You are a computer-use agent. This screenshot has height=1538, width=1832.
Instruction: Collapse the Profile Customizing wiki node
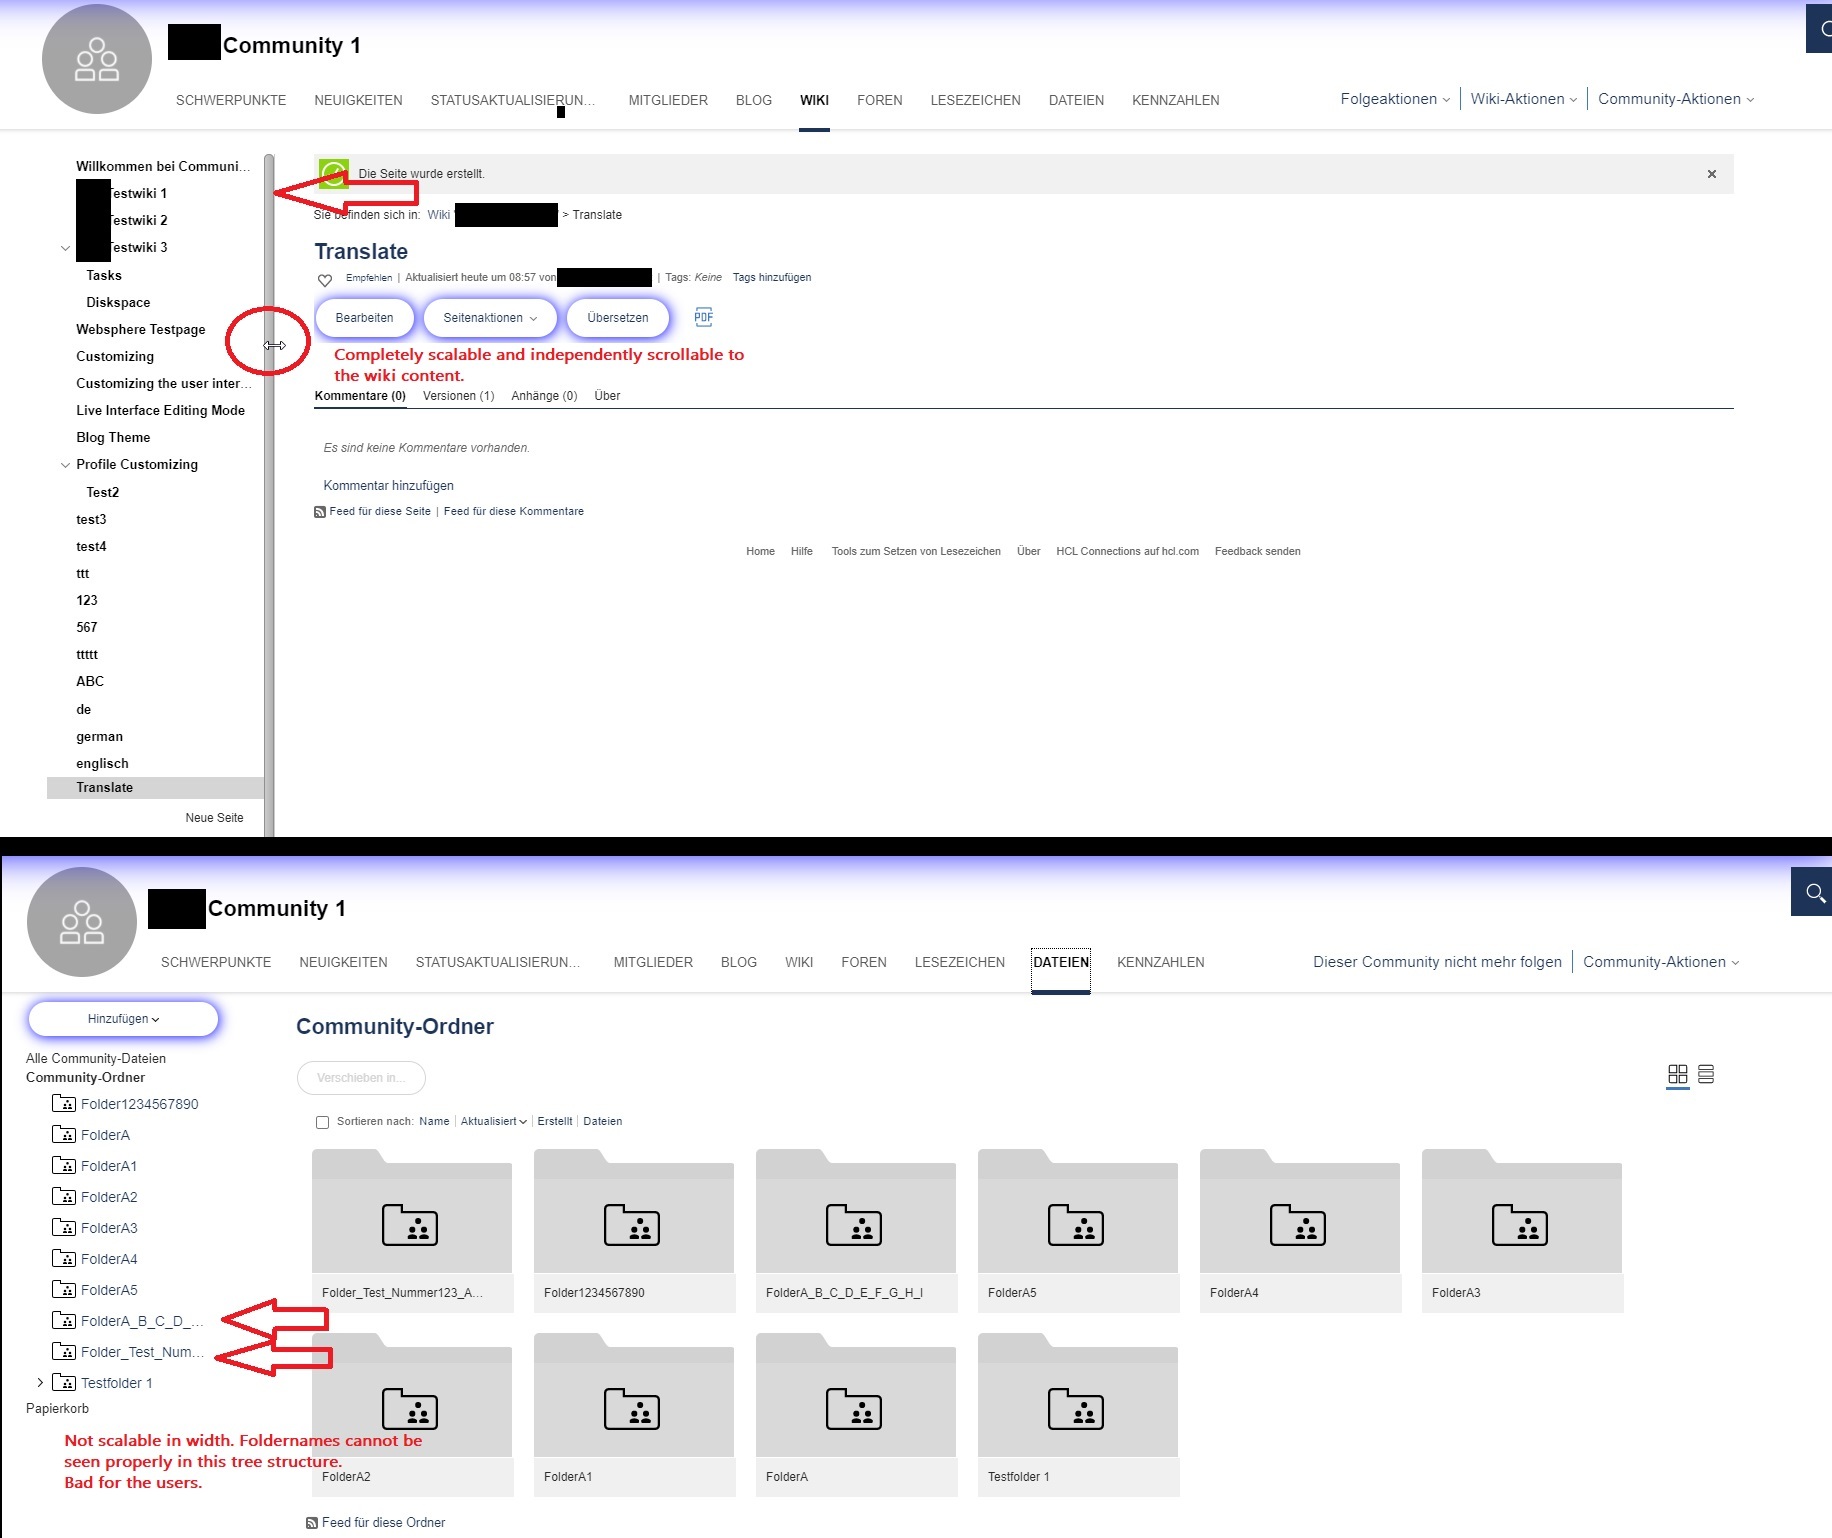[x=65, y=465]
